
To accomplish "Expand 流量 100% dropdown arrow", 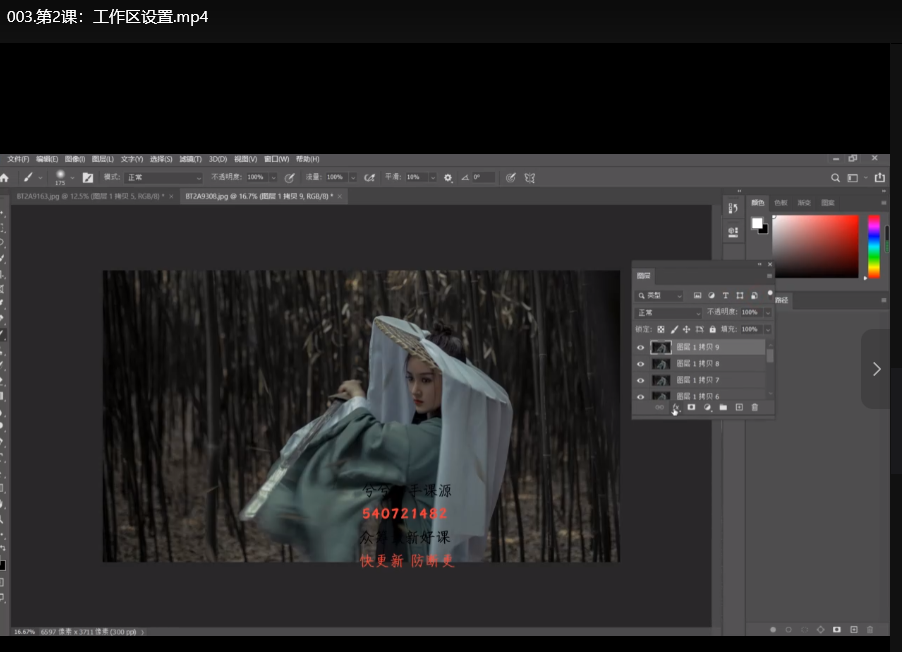I will pos(353,178).
